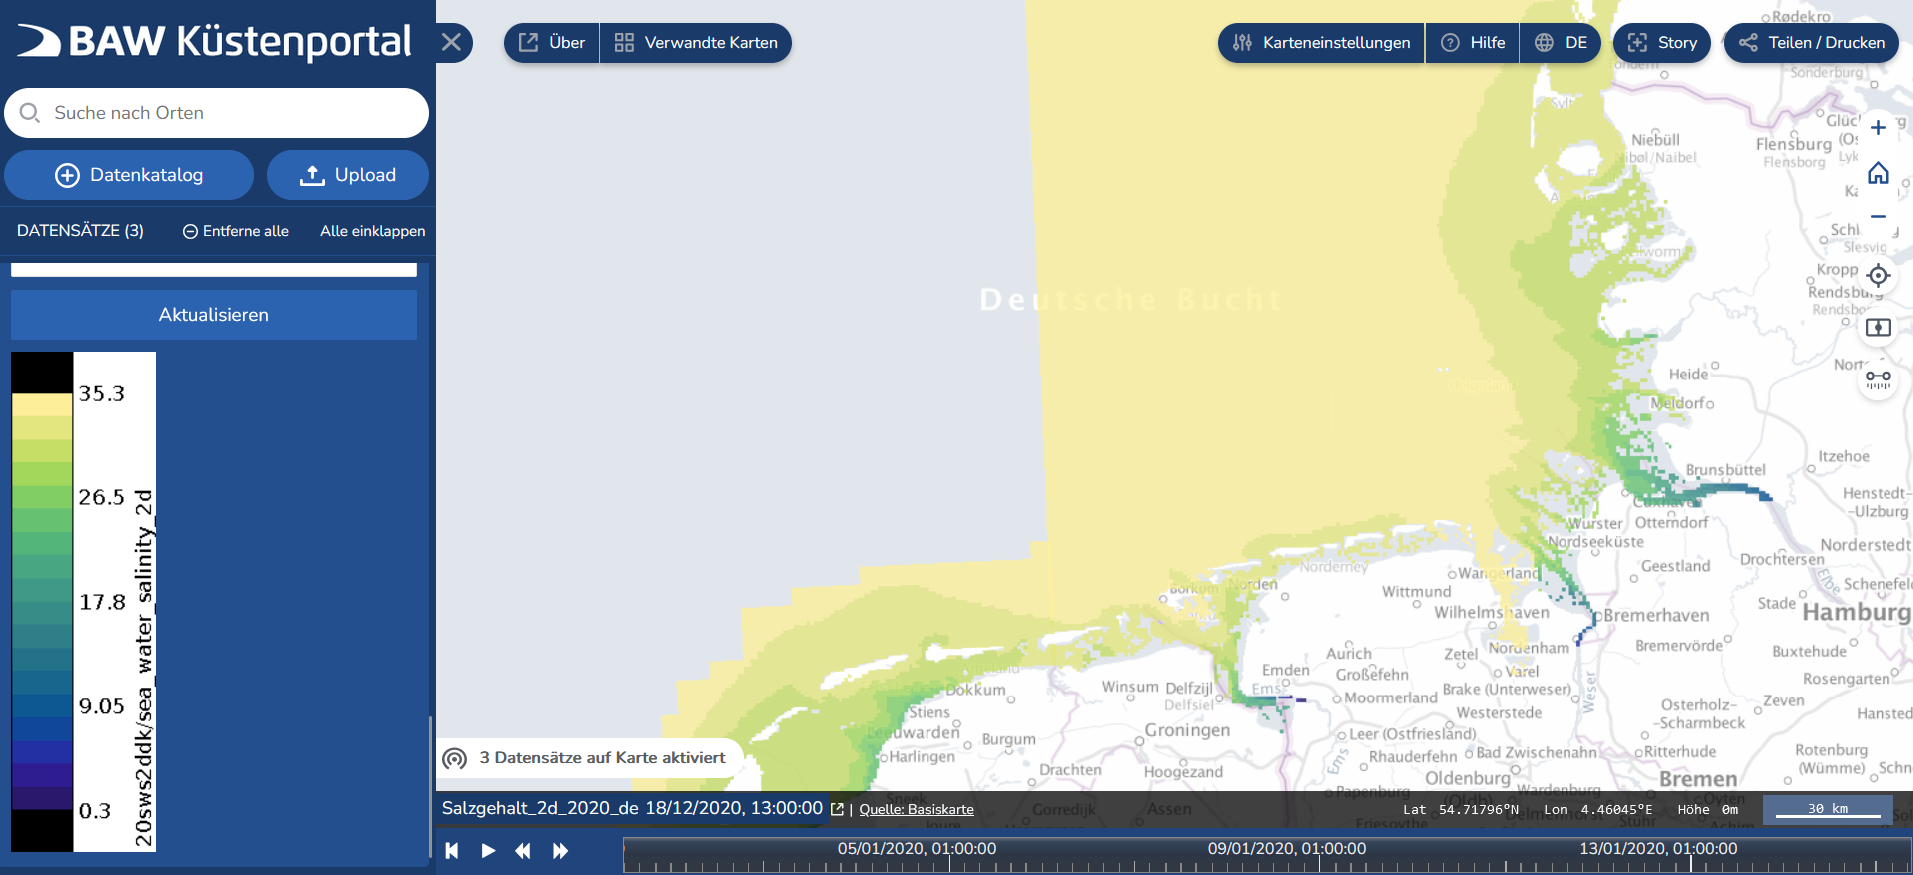
Task: Play the time animation
Action: 488,850
